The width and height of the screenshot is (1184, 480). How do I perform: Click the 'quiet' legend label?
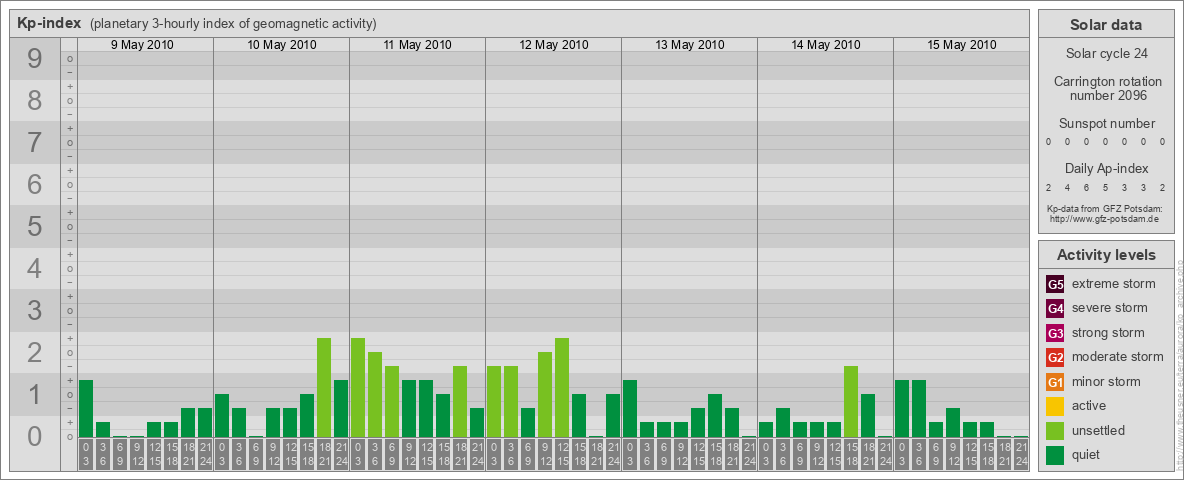click(x=1088, y=454)
